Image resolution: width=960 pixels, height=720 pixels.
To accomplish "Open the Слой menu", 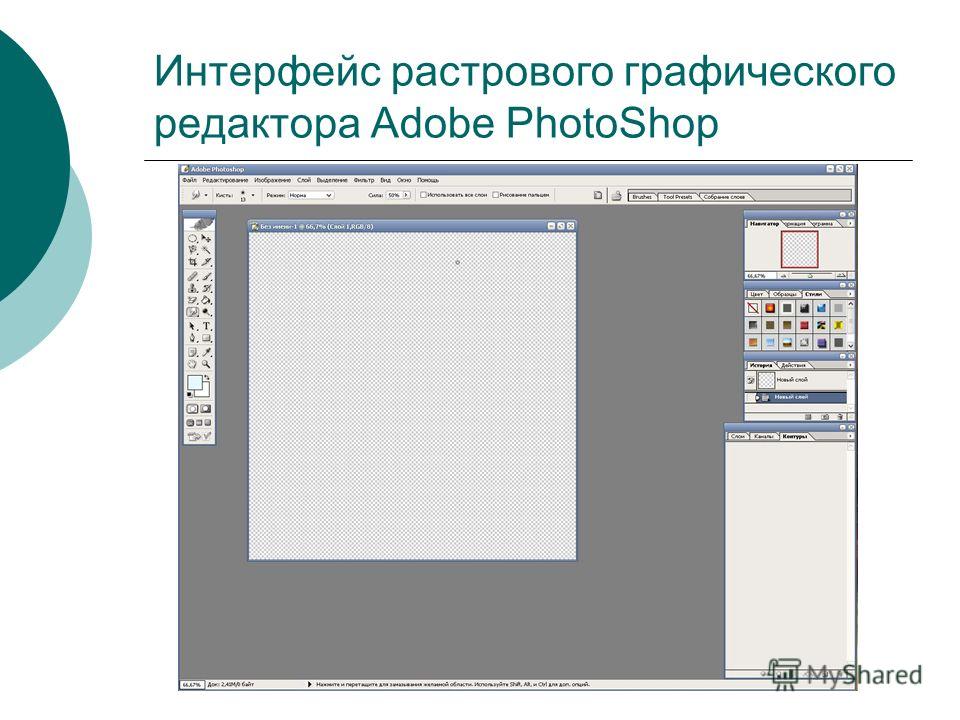I will point(304,181).
